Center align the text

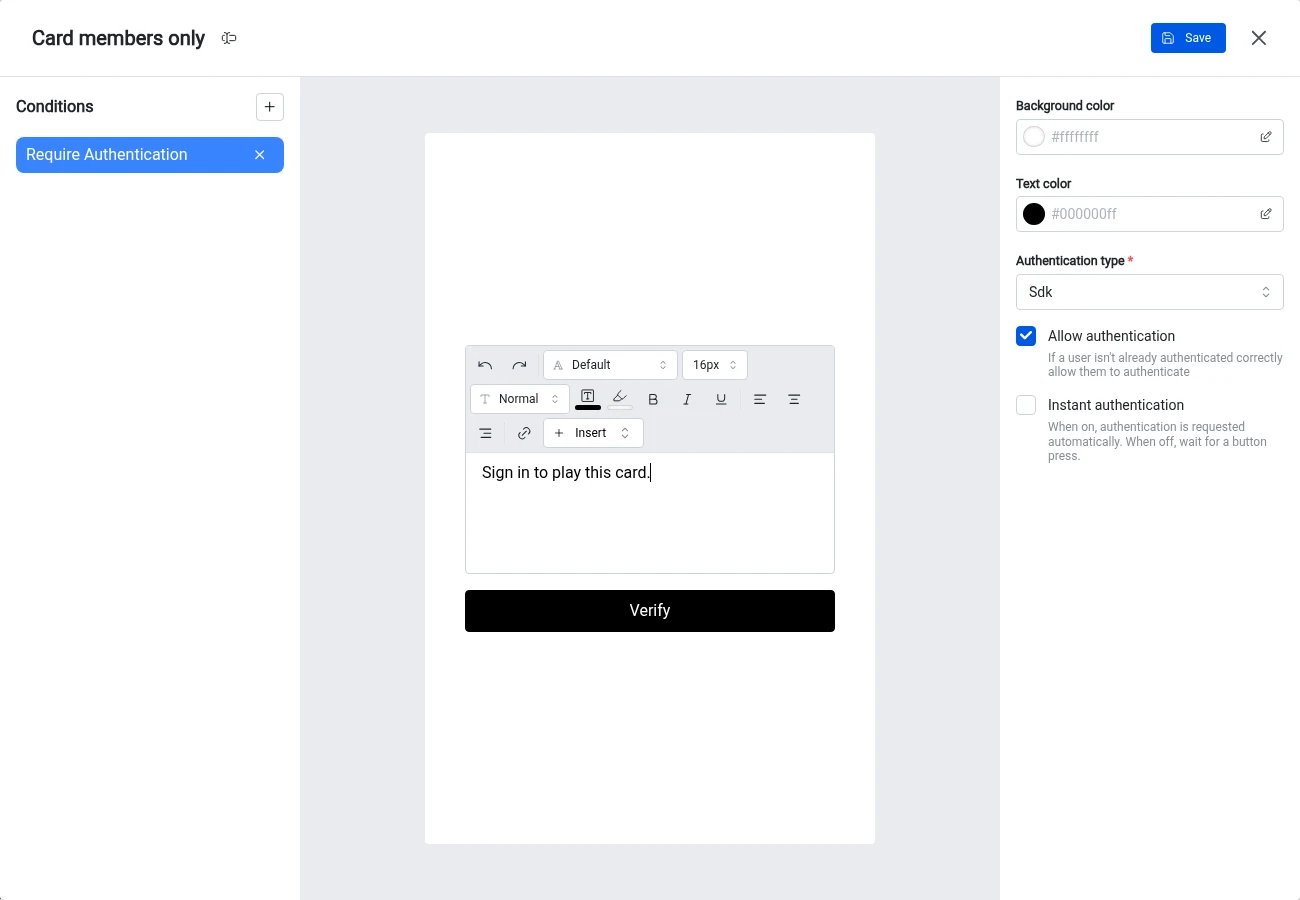[x=794, y=399]
